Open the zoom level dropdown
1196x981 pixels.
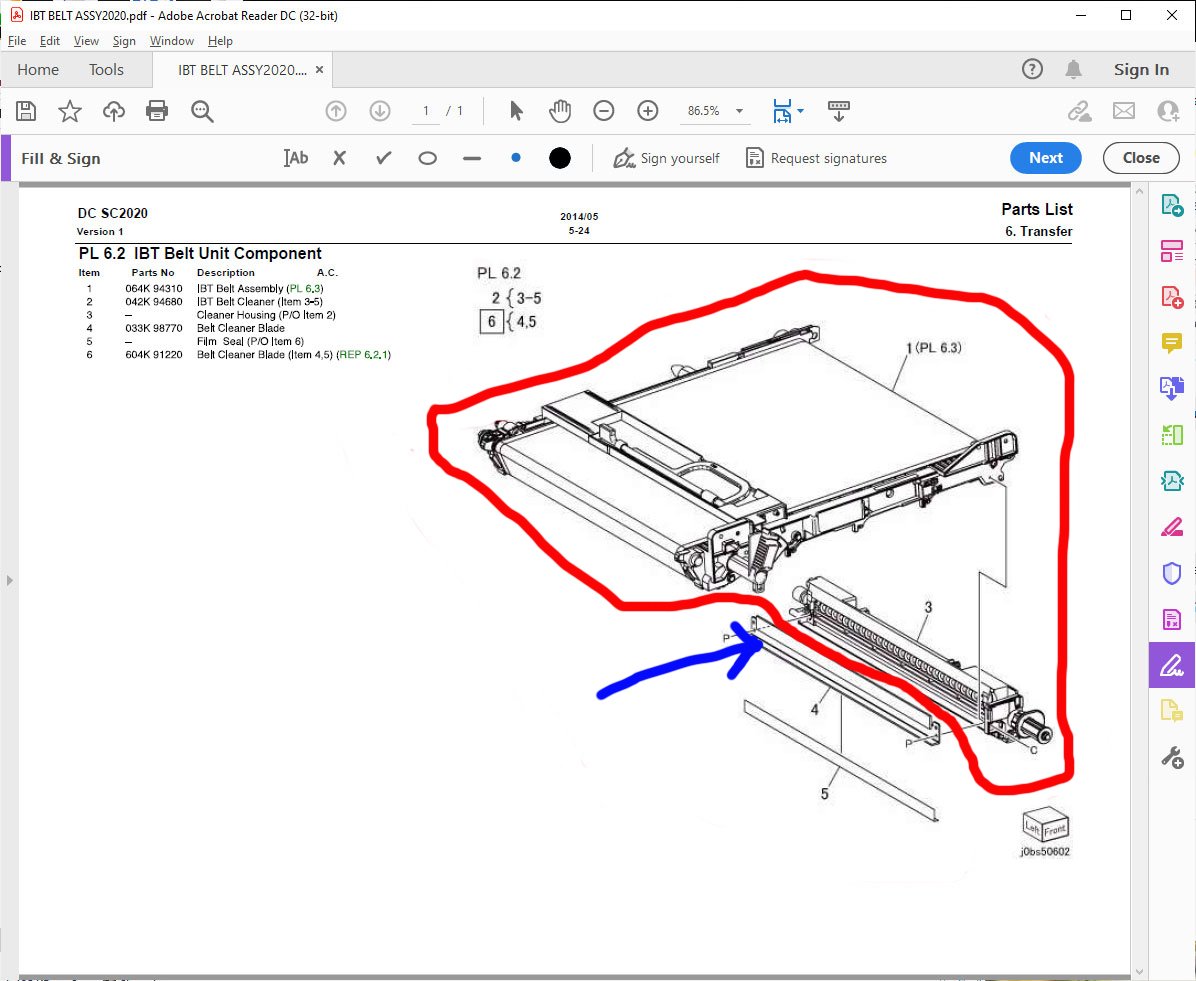click(739, 111)
